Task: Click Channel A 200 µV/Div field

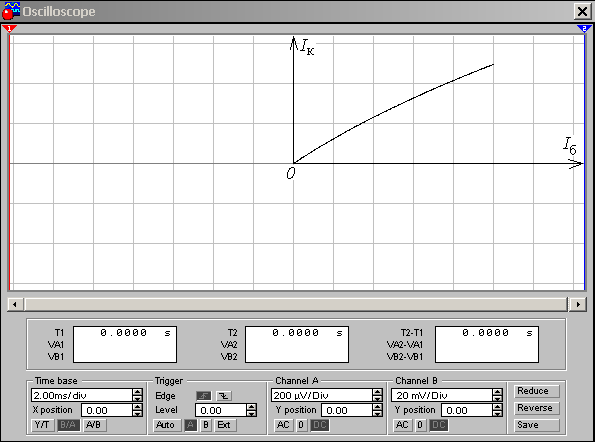Action: (321, 395)
